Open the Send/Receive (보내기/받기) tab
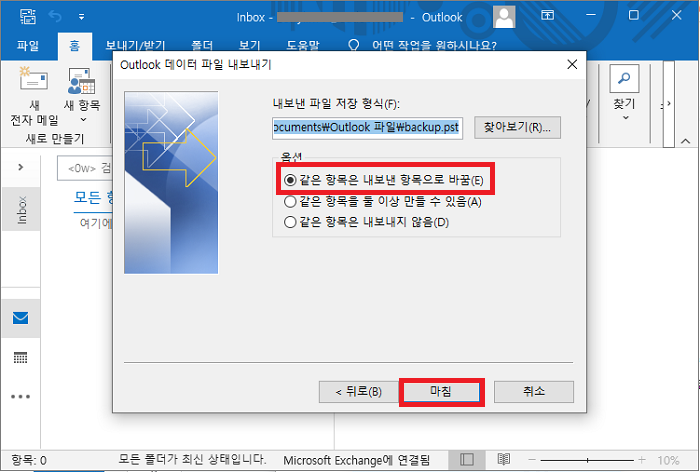Image resolution: width=700 pixels, height=472 pixels. click(x=135, y=46)
